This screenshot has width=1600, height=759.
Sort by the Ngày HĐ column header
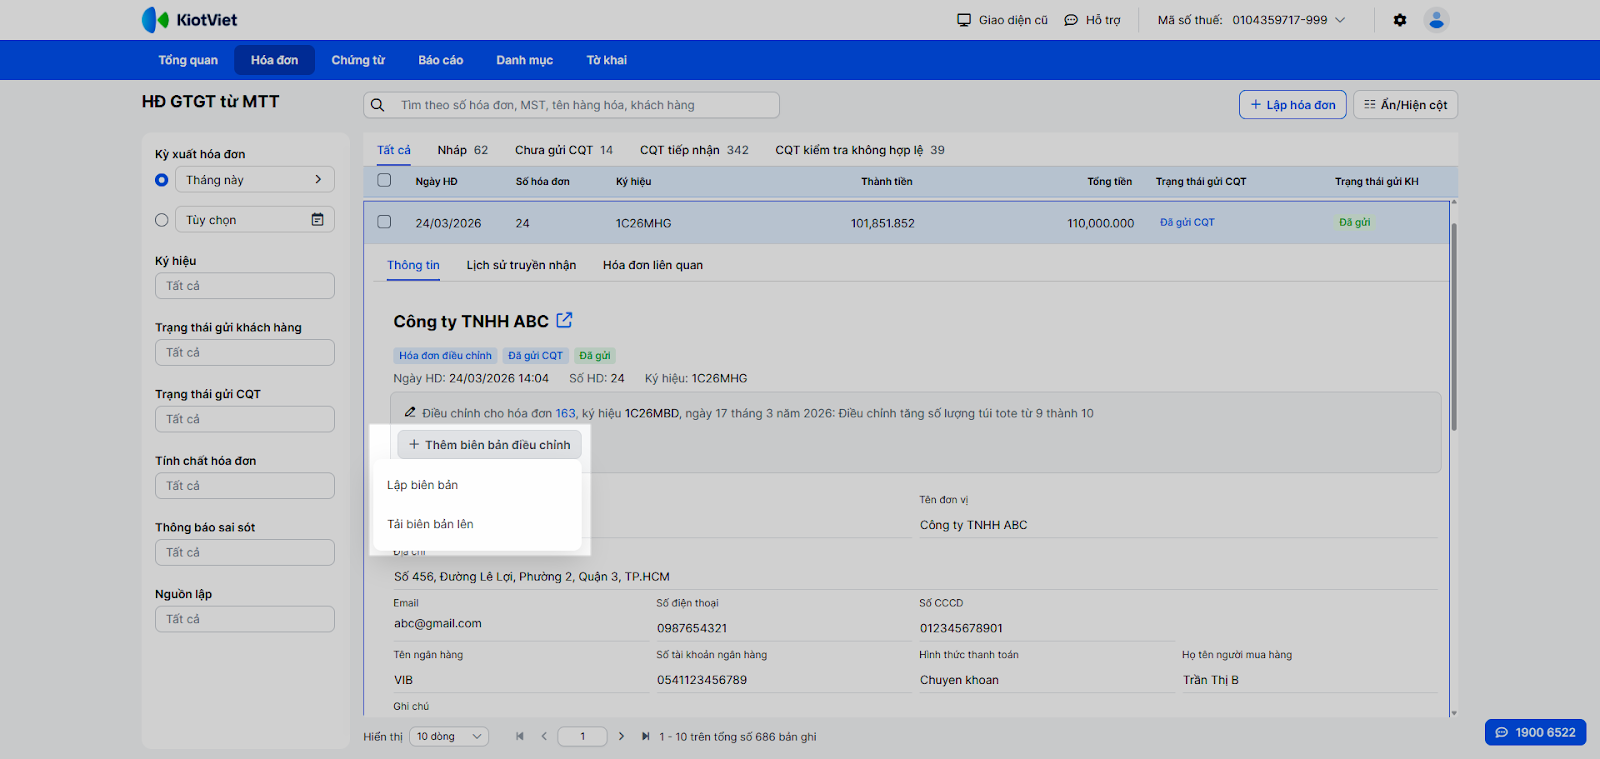coord(437,182)
